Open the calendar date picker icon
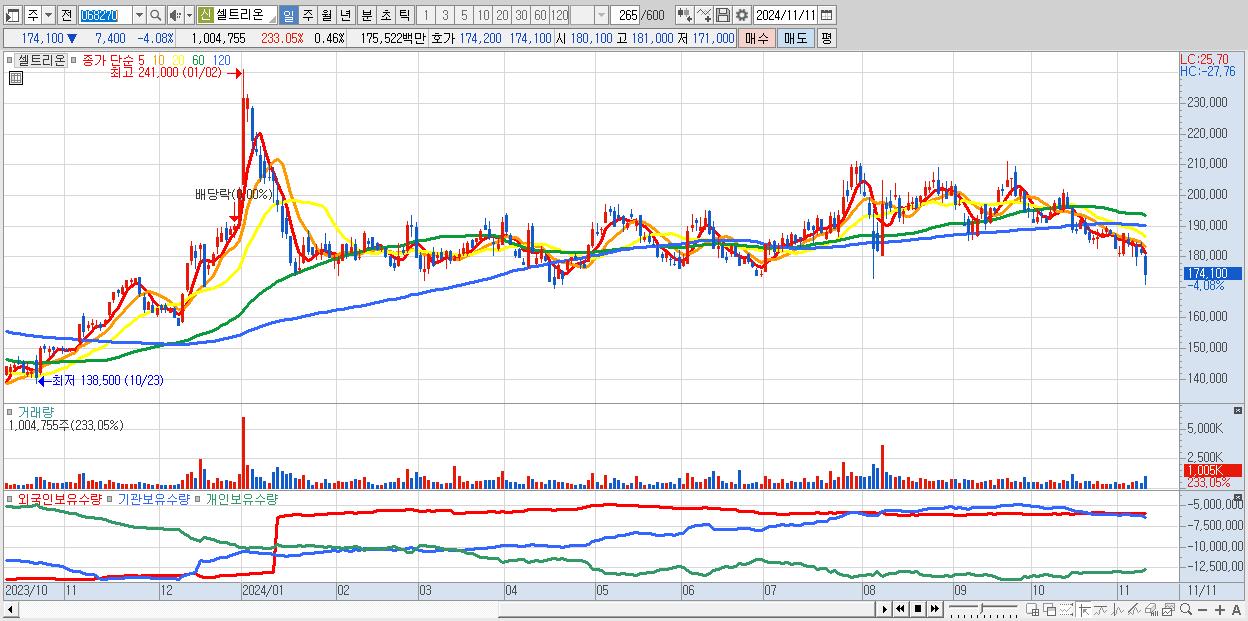Viewport: 1248px width, 621px height. (x=826, y=15)
